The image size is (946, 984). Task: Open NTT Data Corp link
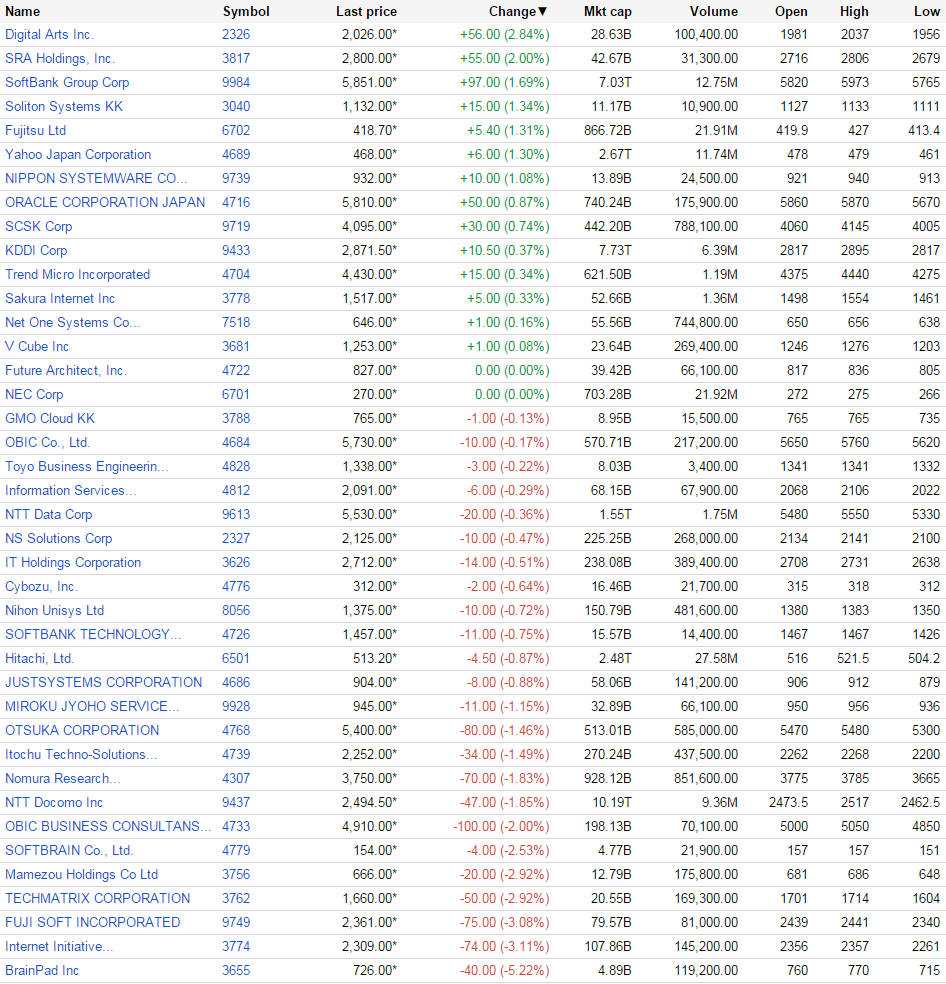[x=48, y=514]
